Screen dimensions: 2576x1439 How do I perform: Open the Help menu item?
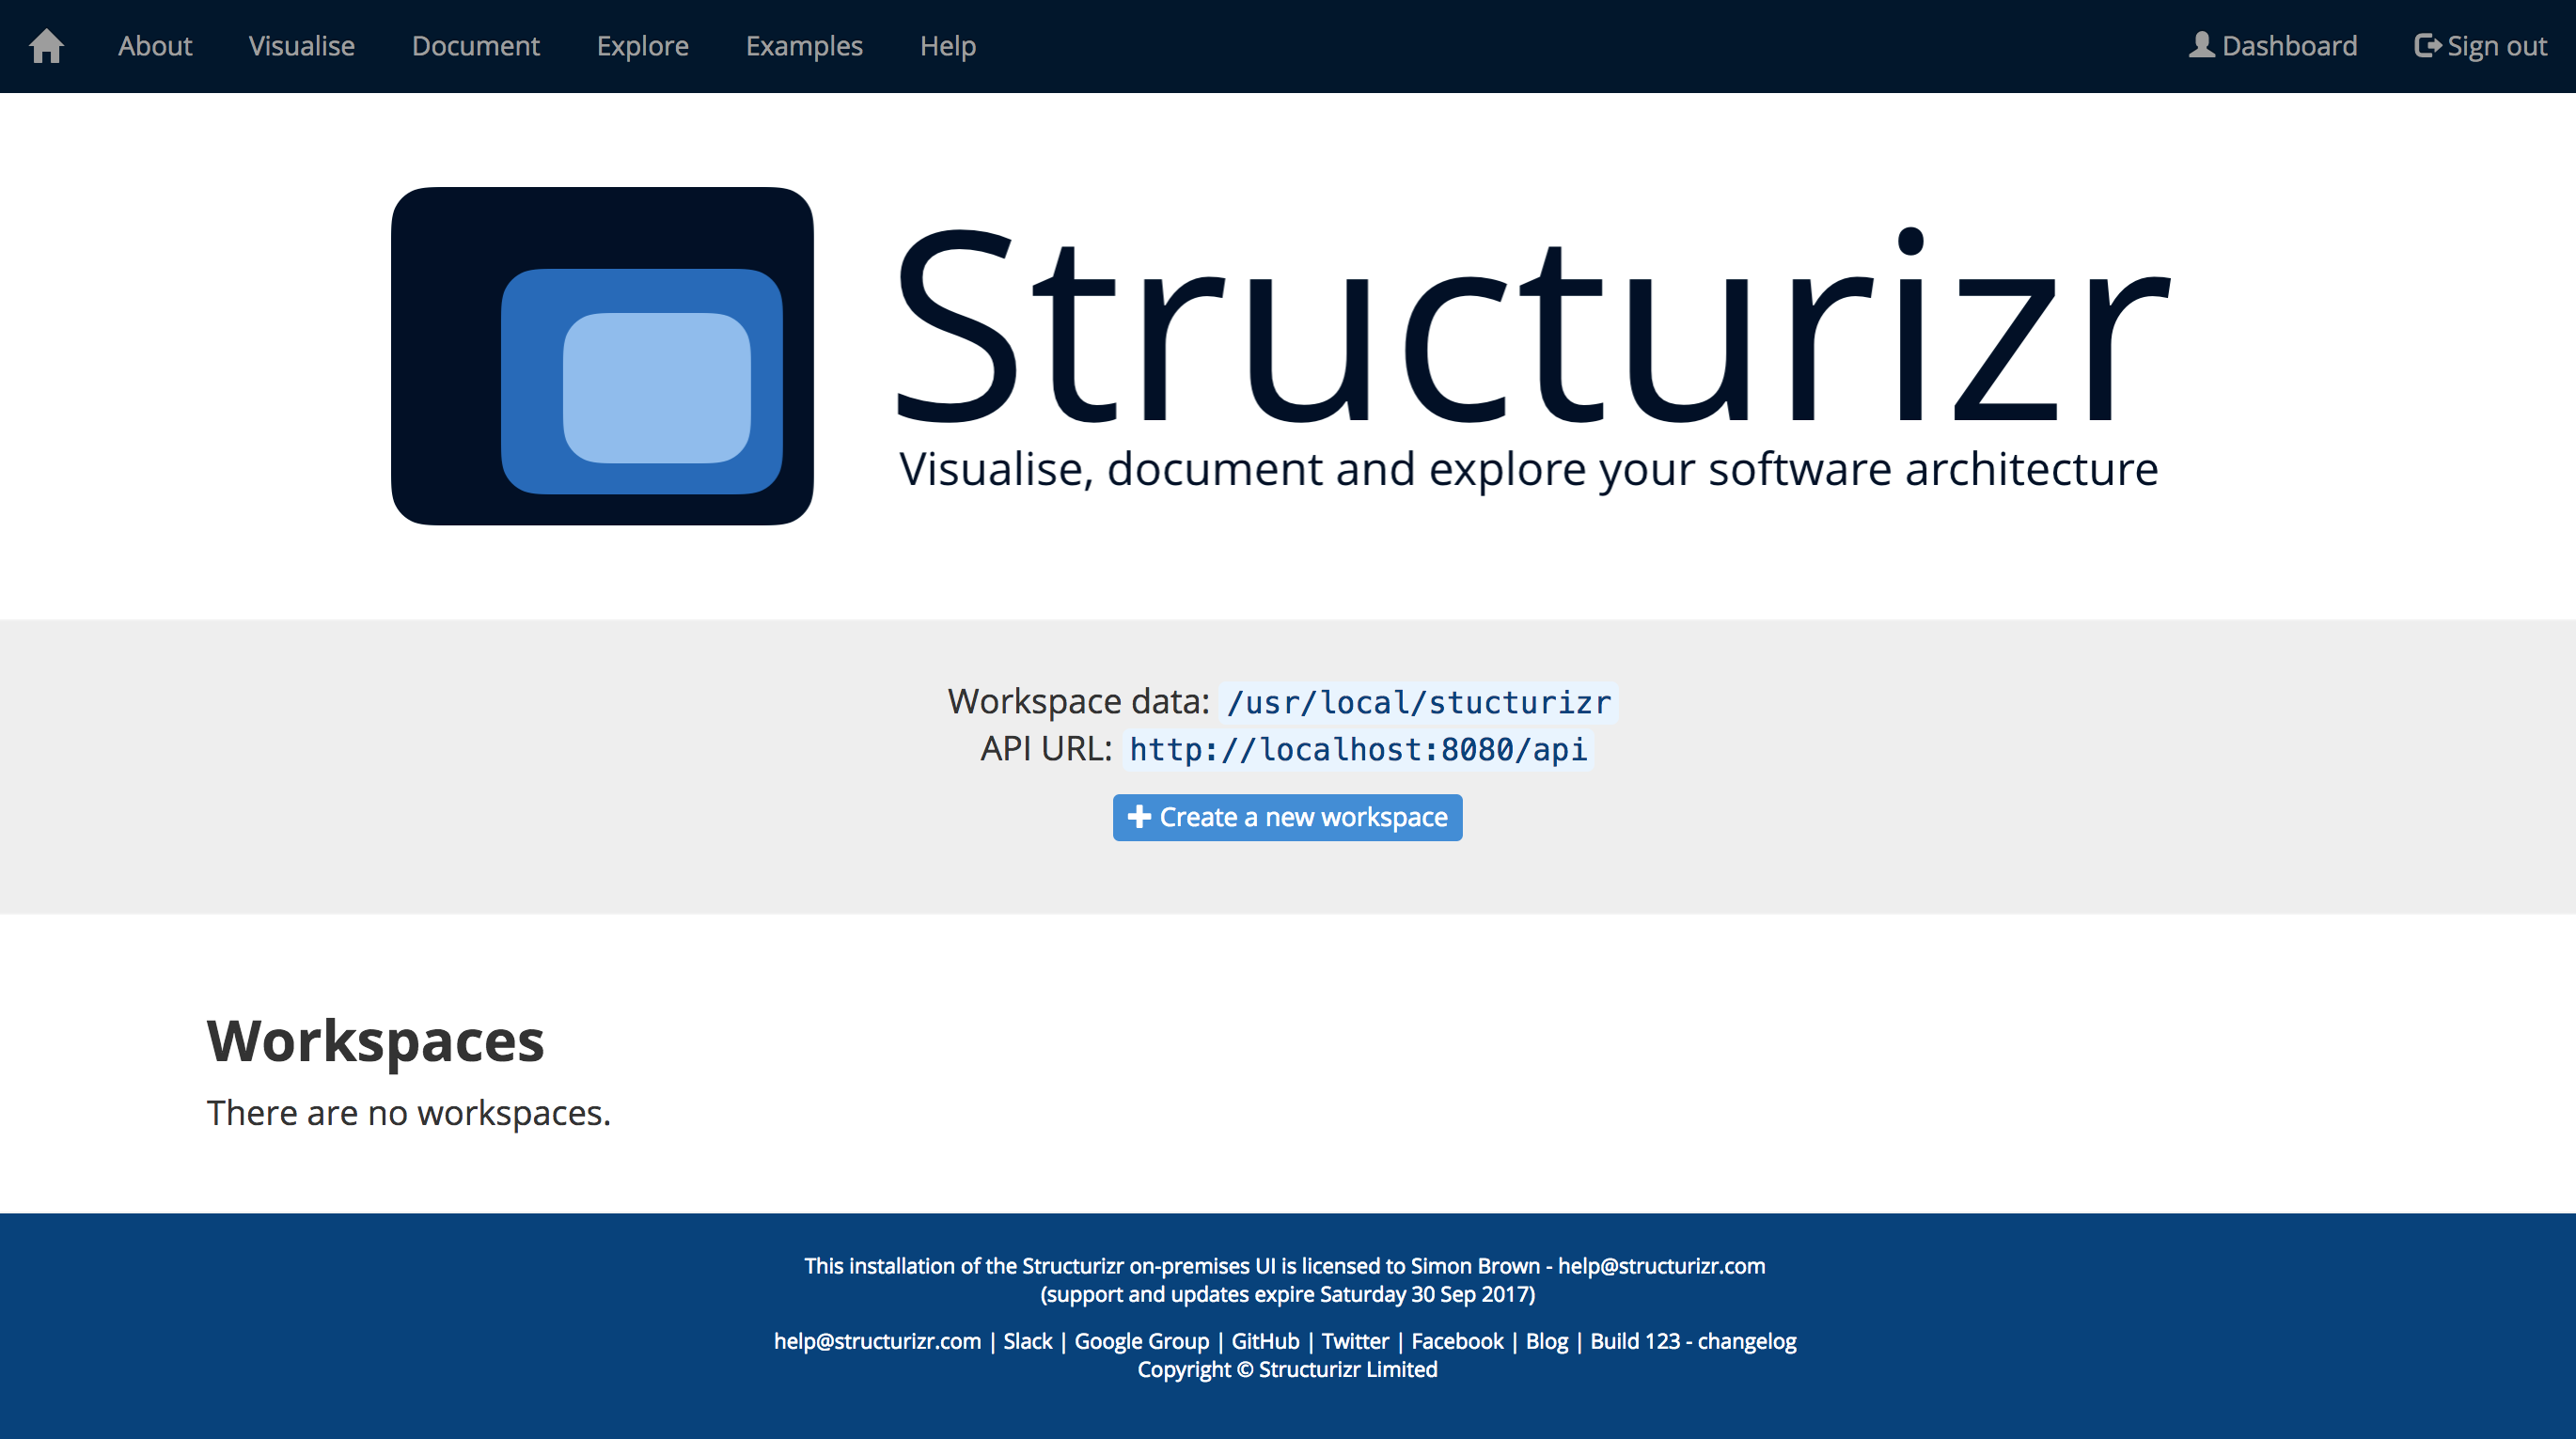coord(948,46)
